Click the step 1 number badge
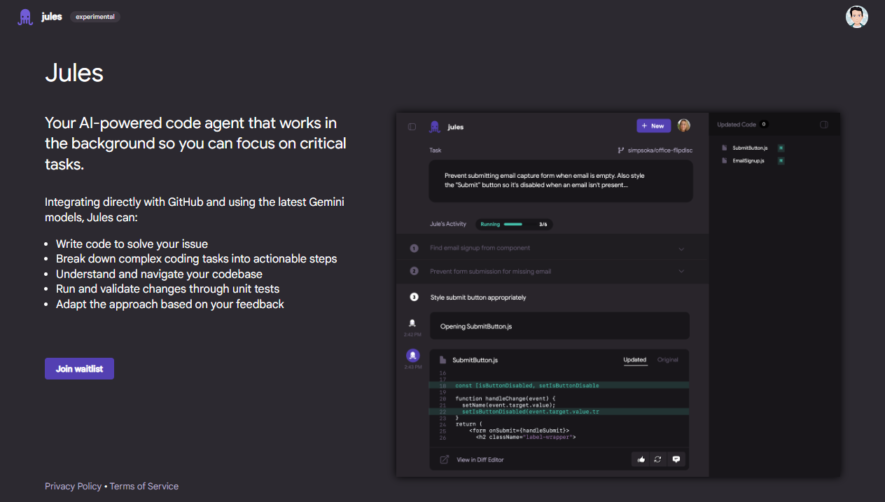The image size is (885, 502). [414, 248]
